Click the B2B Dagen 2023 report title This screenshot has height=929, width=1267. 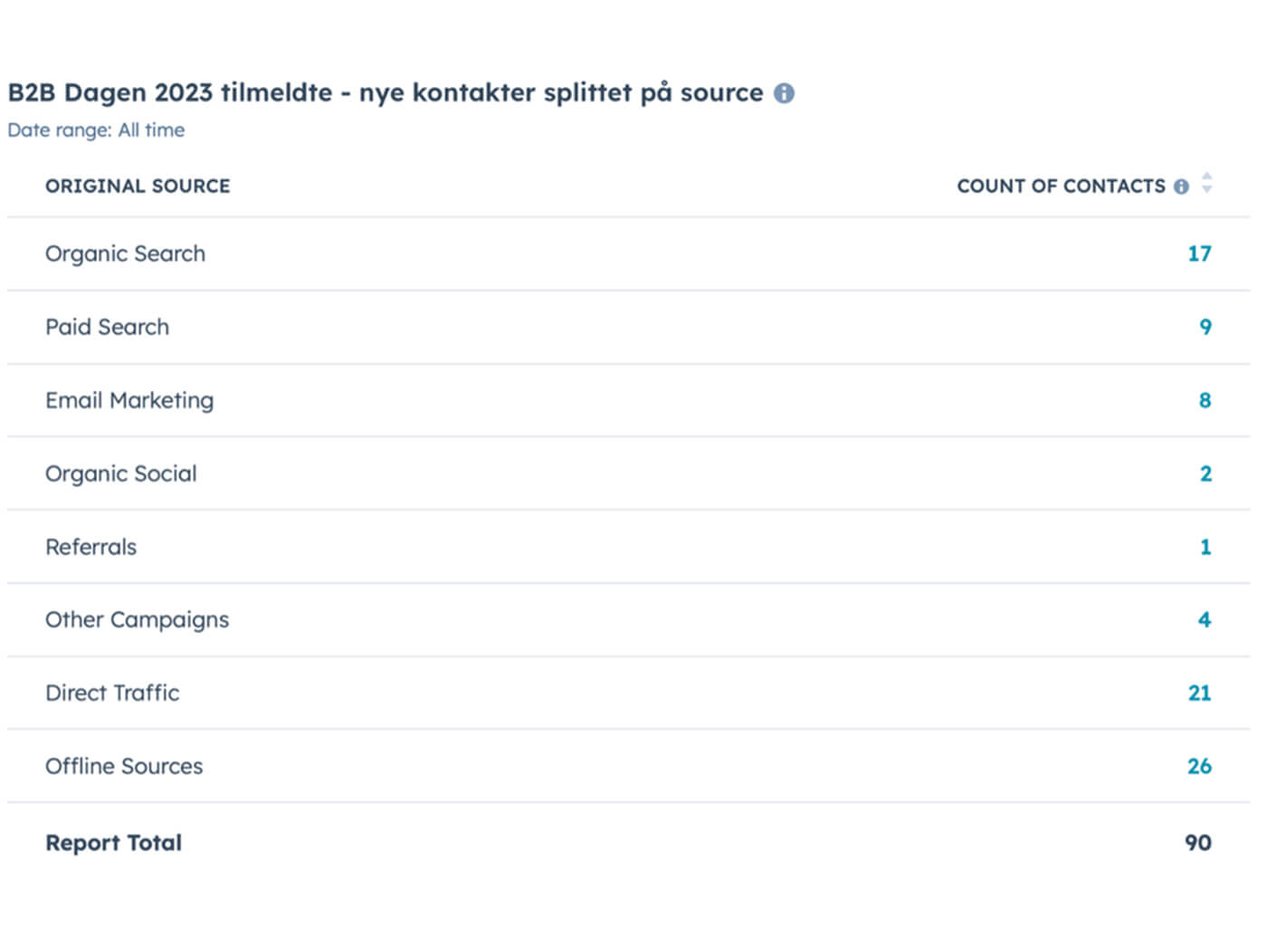point(385,93)
